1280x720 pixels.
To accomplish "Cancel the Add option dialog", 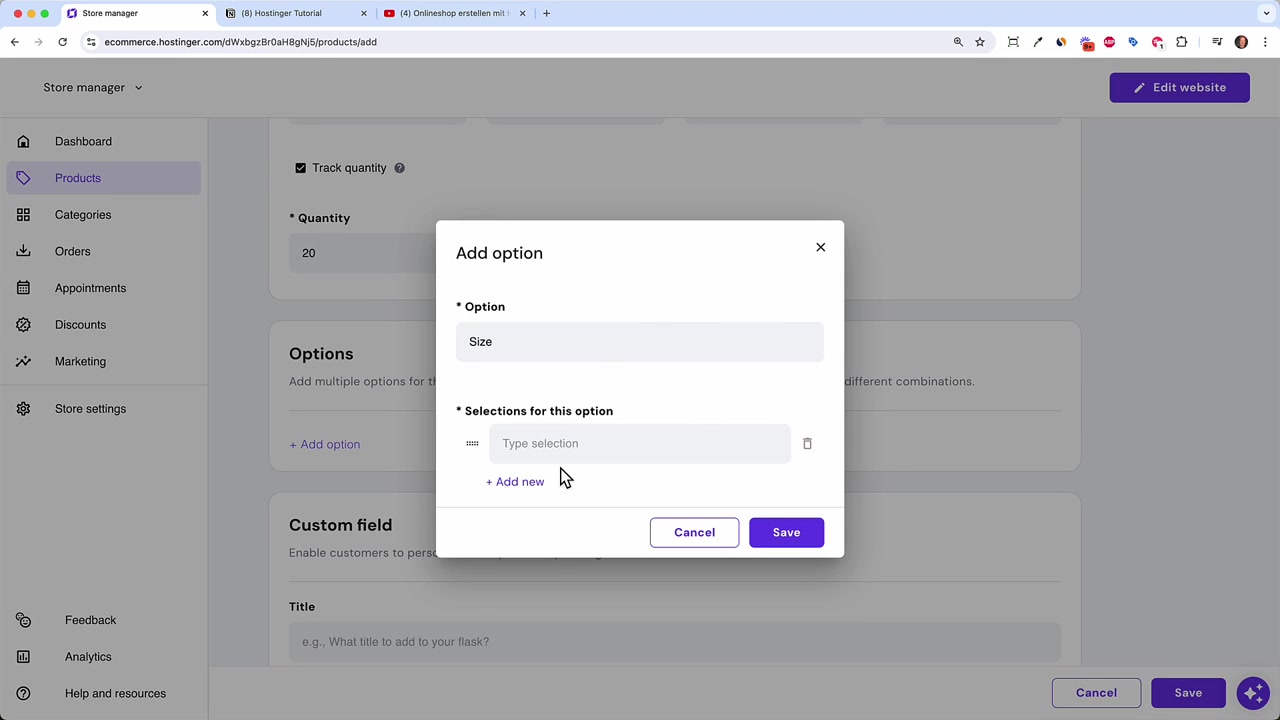I will coord(694,532).
